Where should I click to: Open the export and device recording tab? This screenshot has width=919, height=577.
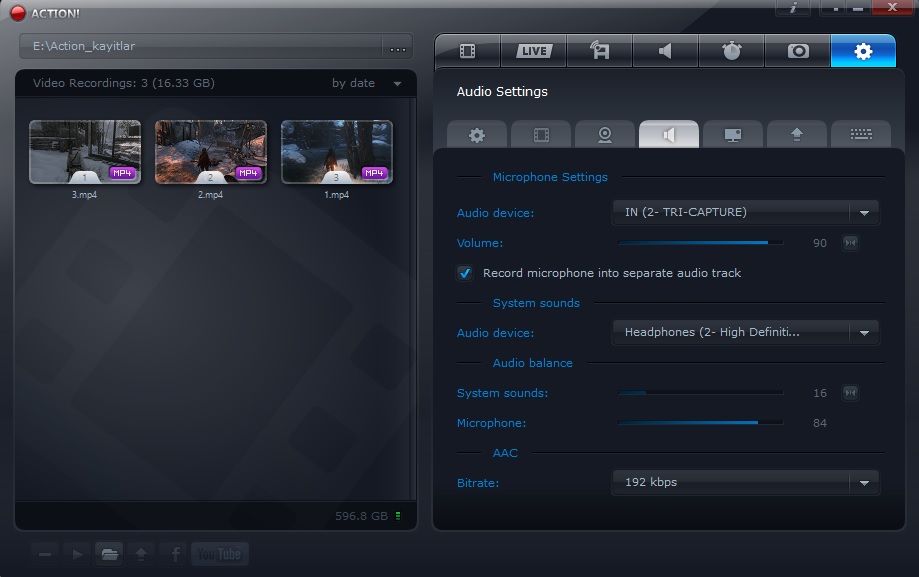pyautogui.click(x=600, y=51)
